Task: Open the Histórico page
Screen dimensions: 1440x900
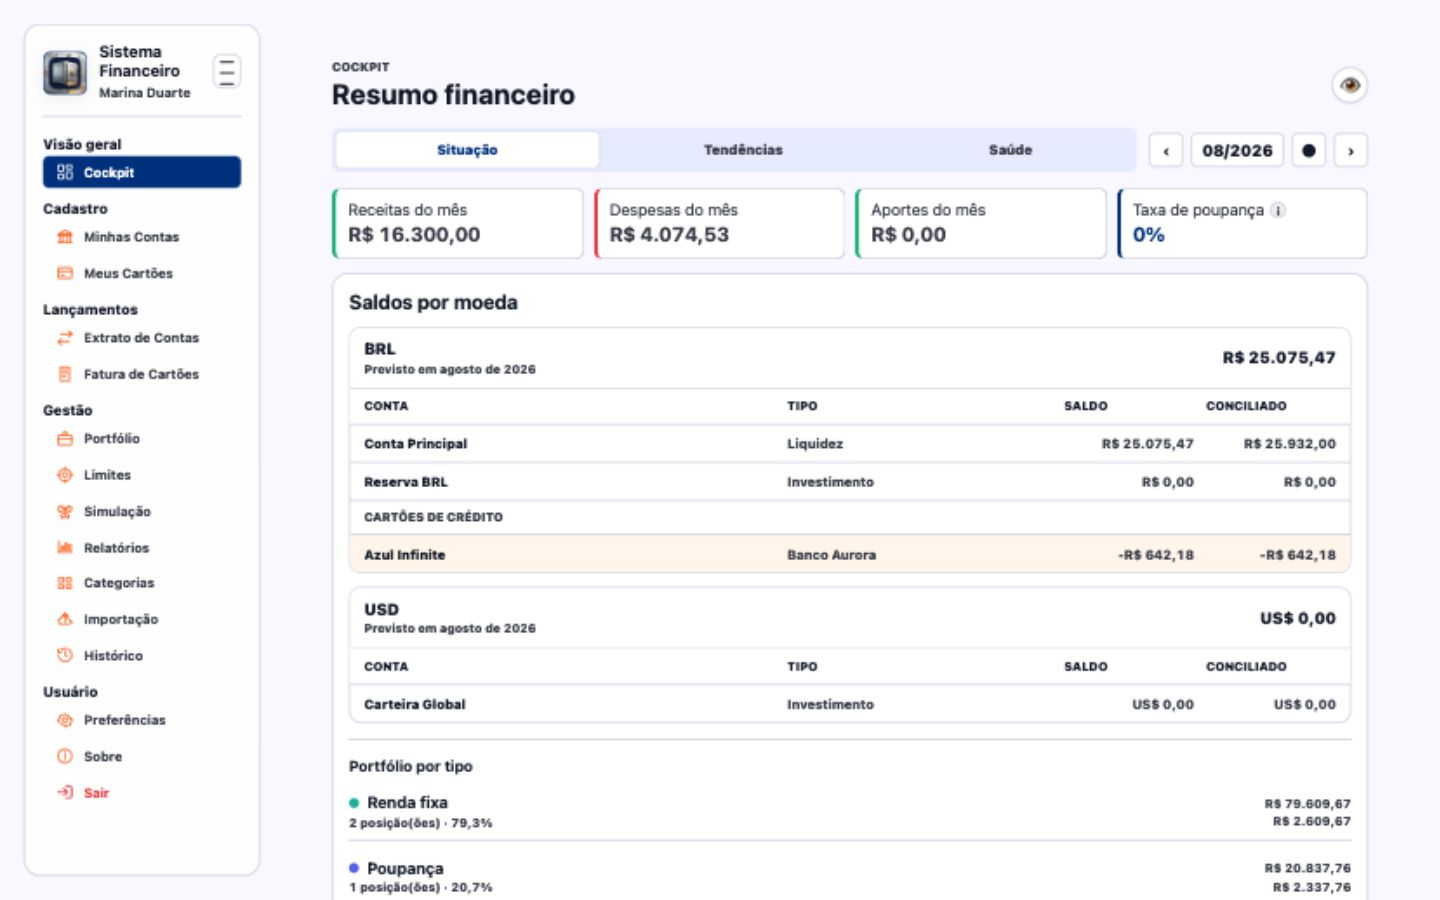Action: [x=142, y=655]
